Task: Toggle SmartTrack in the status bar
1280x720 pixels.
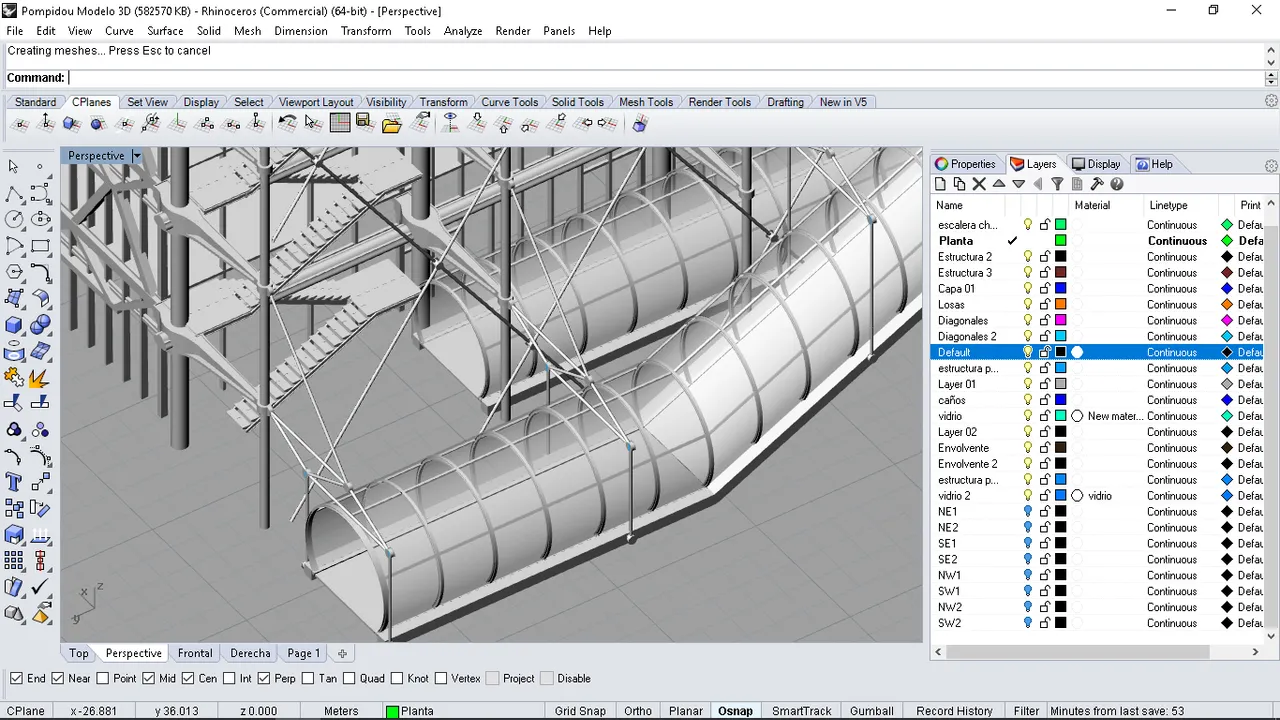Action: 801,711
